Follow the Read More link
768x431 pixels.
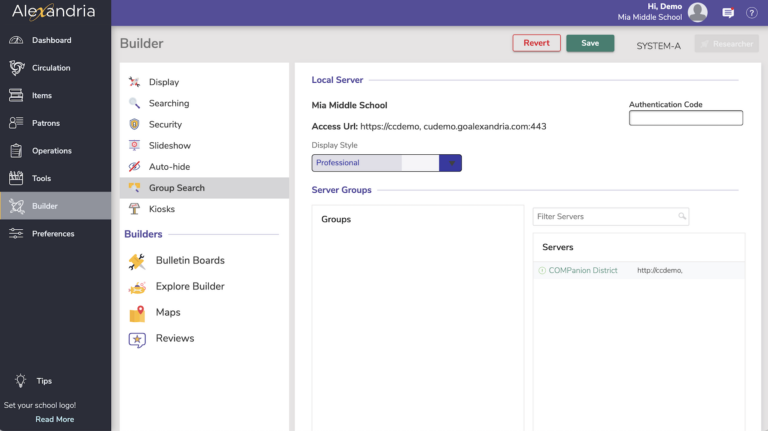coord(55,419)
